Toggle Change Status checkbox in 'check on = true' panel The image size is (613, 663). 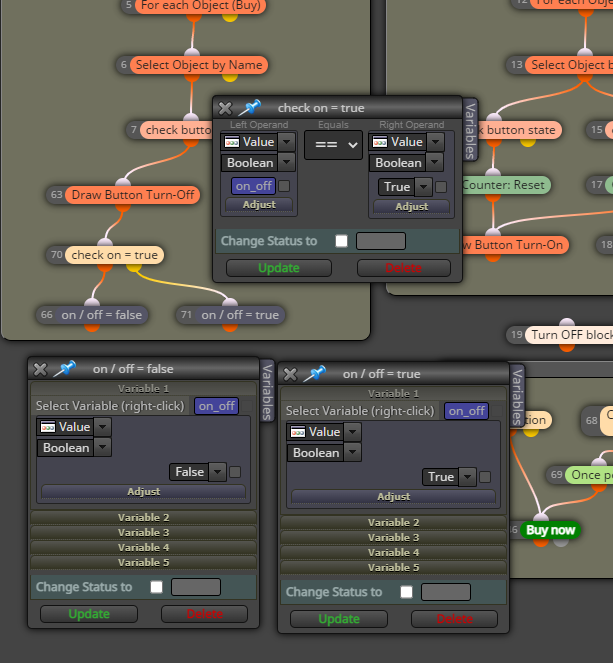pos(341,241)
